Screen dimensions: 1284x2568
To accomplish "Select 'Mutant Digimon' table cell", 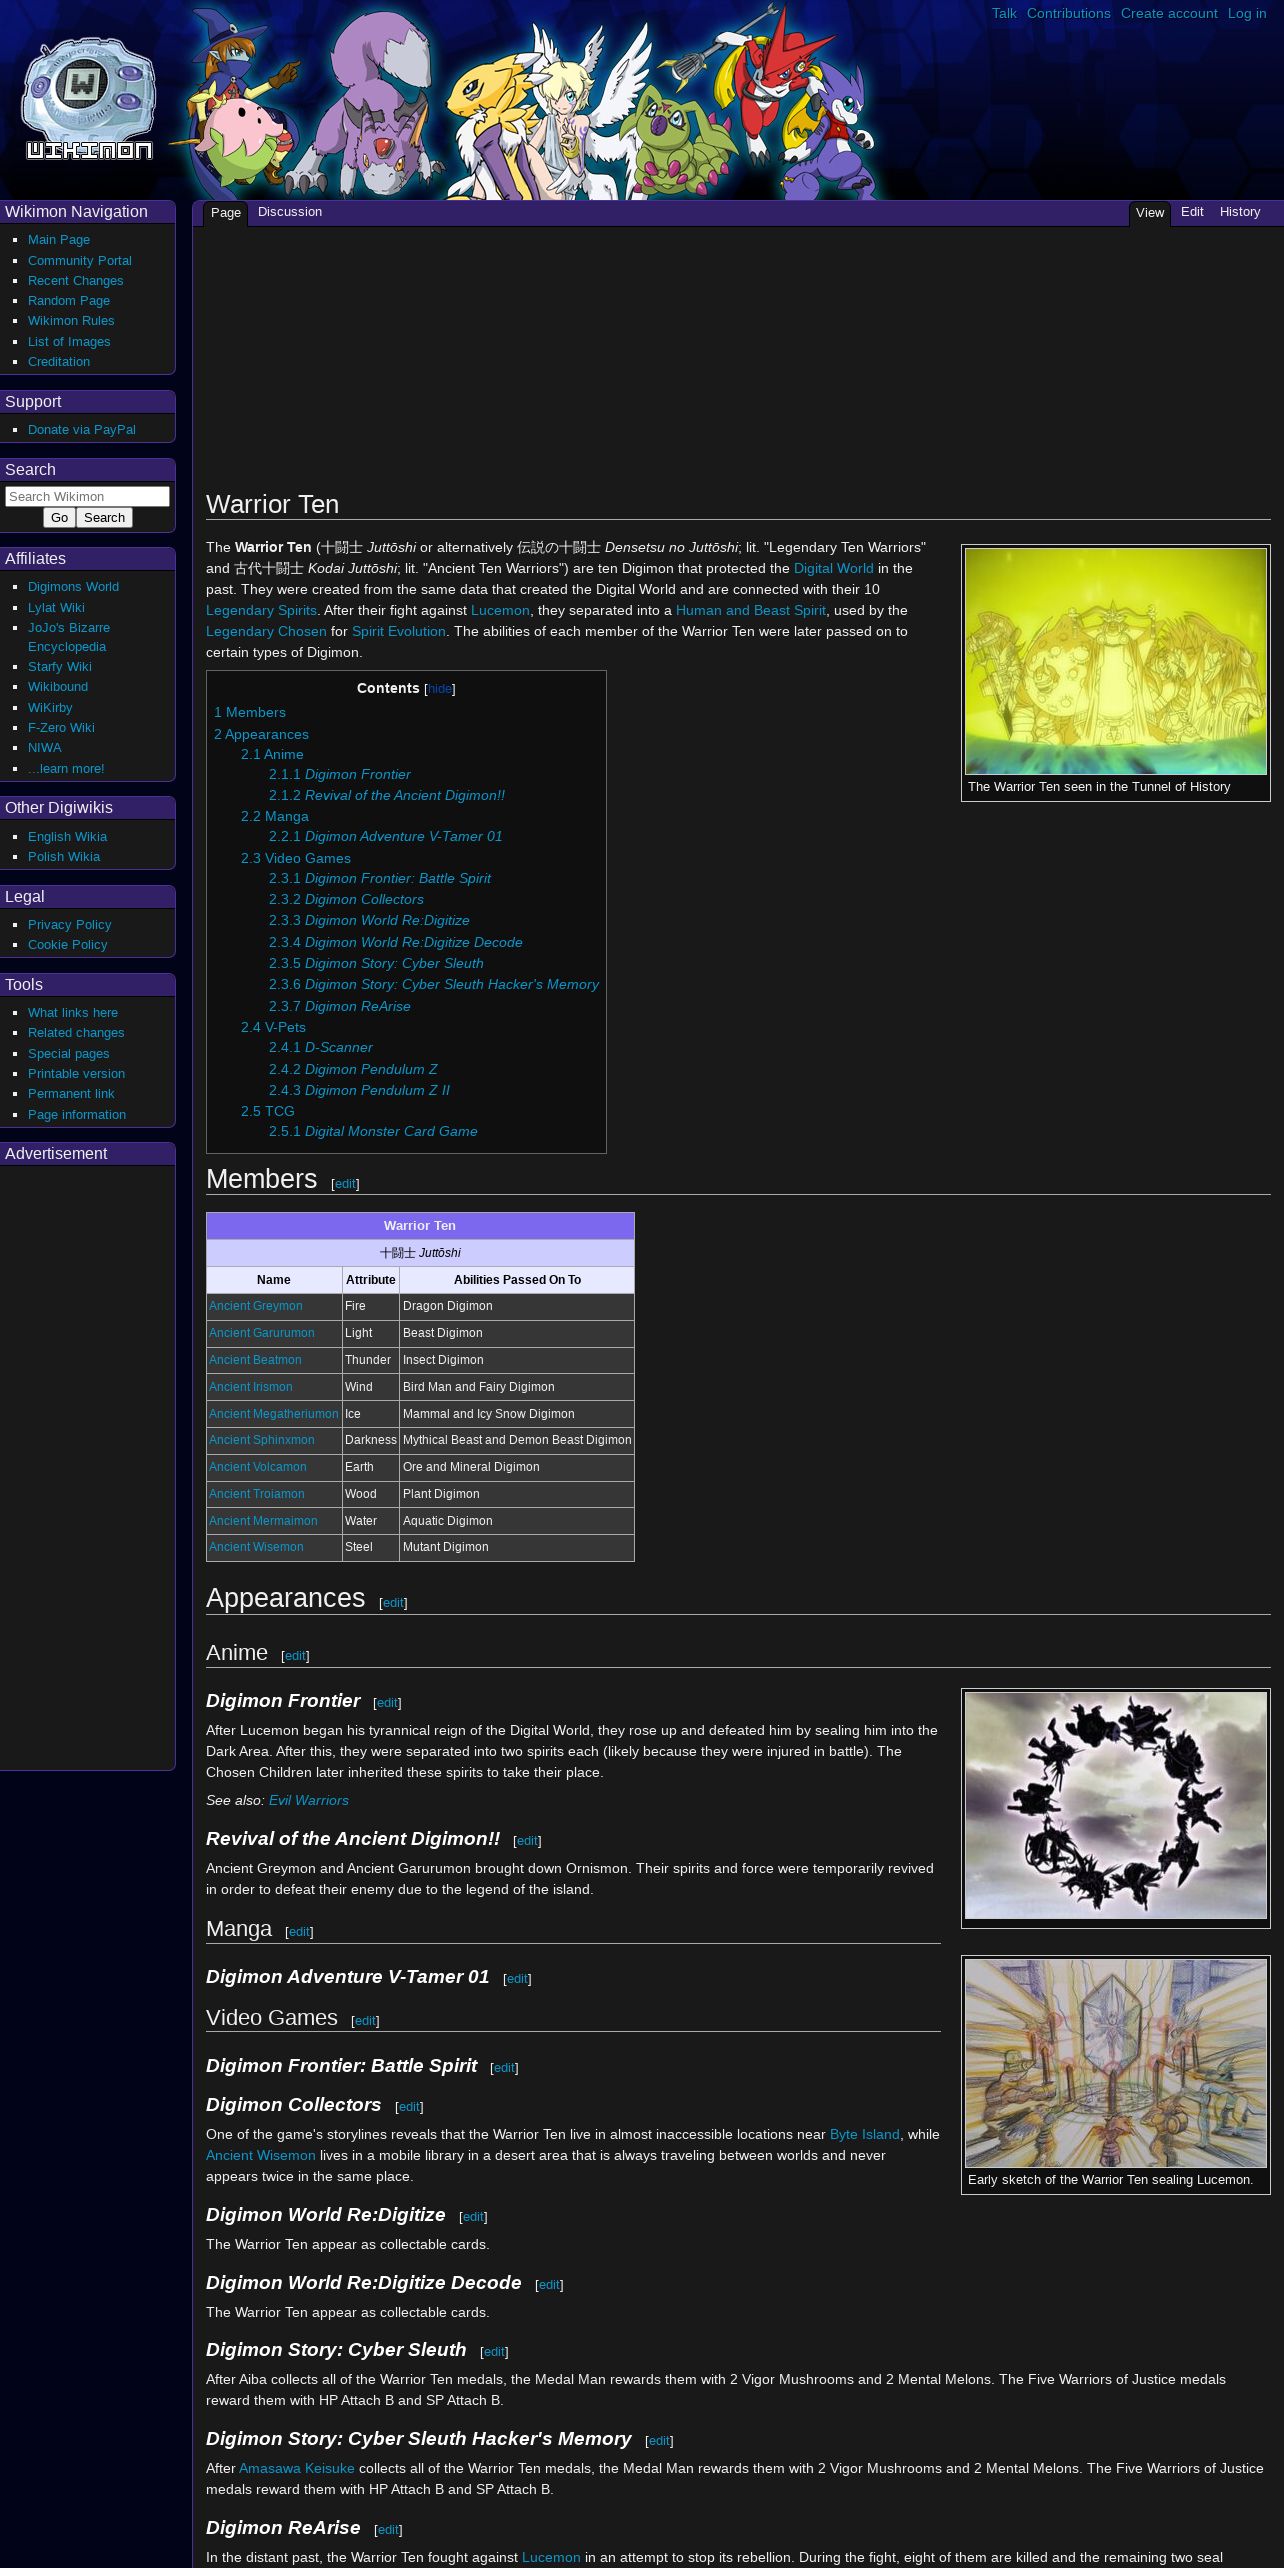I will [516, 1548].
